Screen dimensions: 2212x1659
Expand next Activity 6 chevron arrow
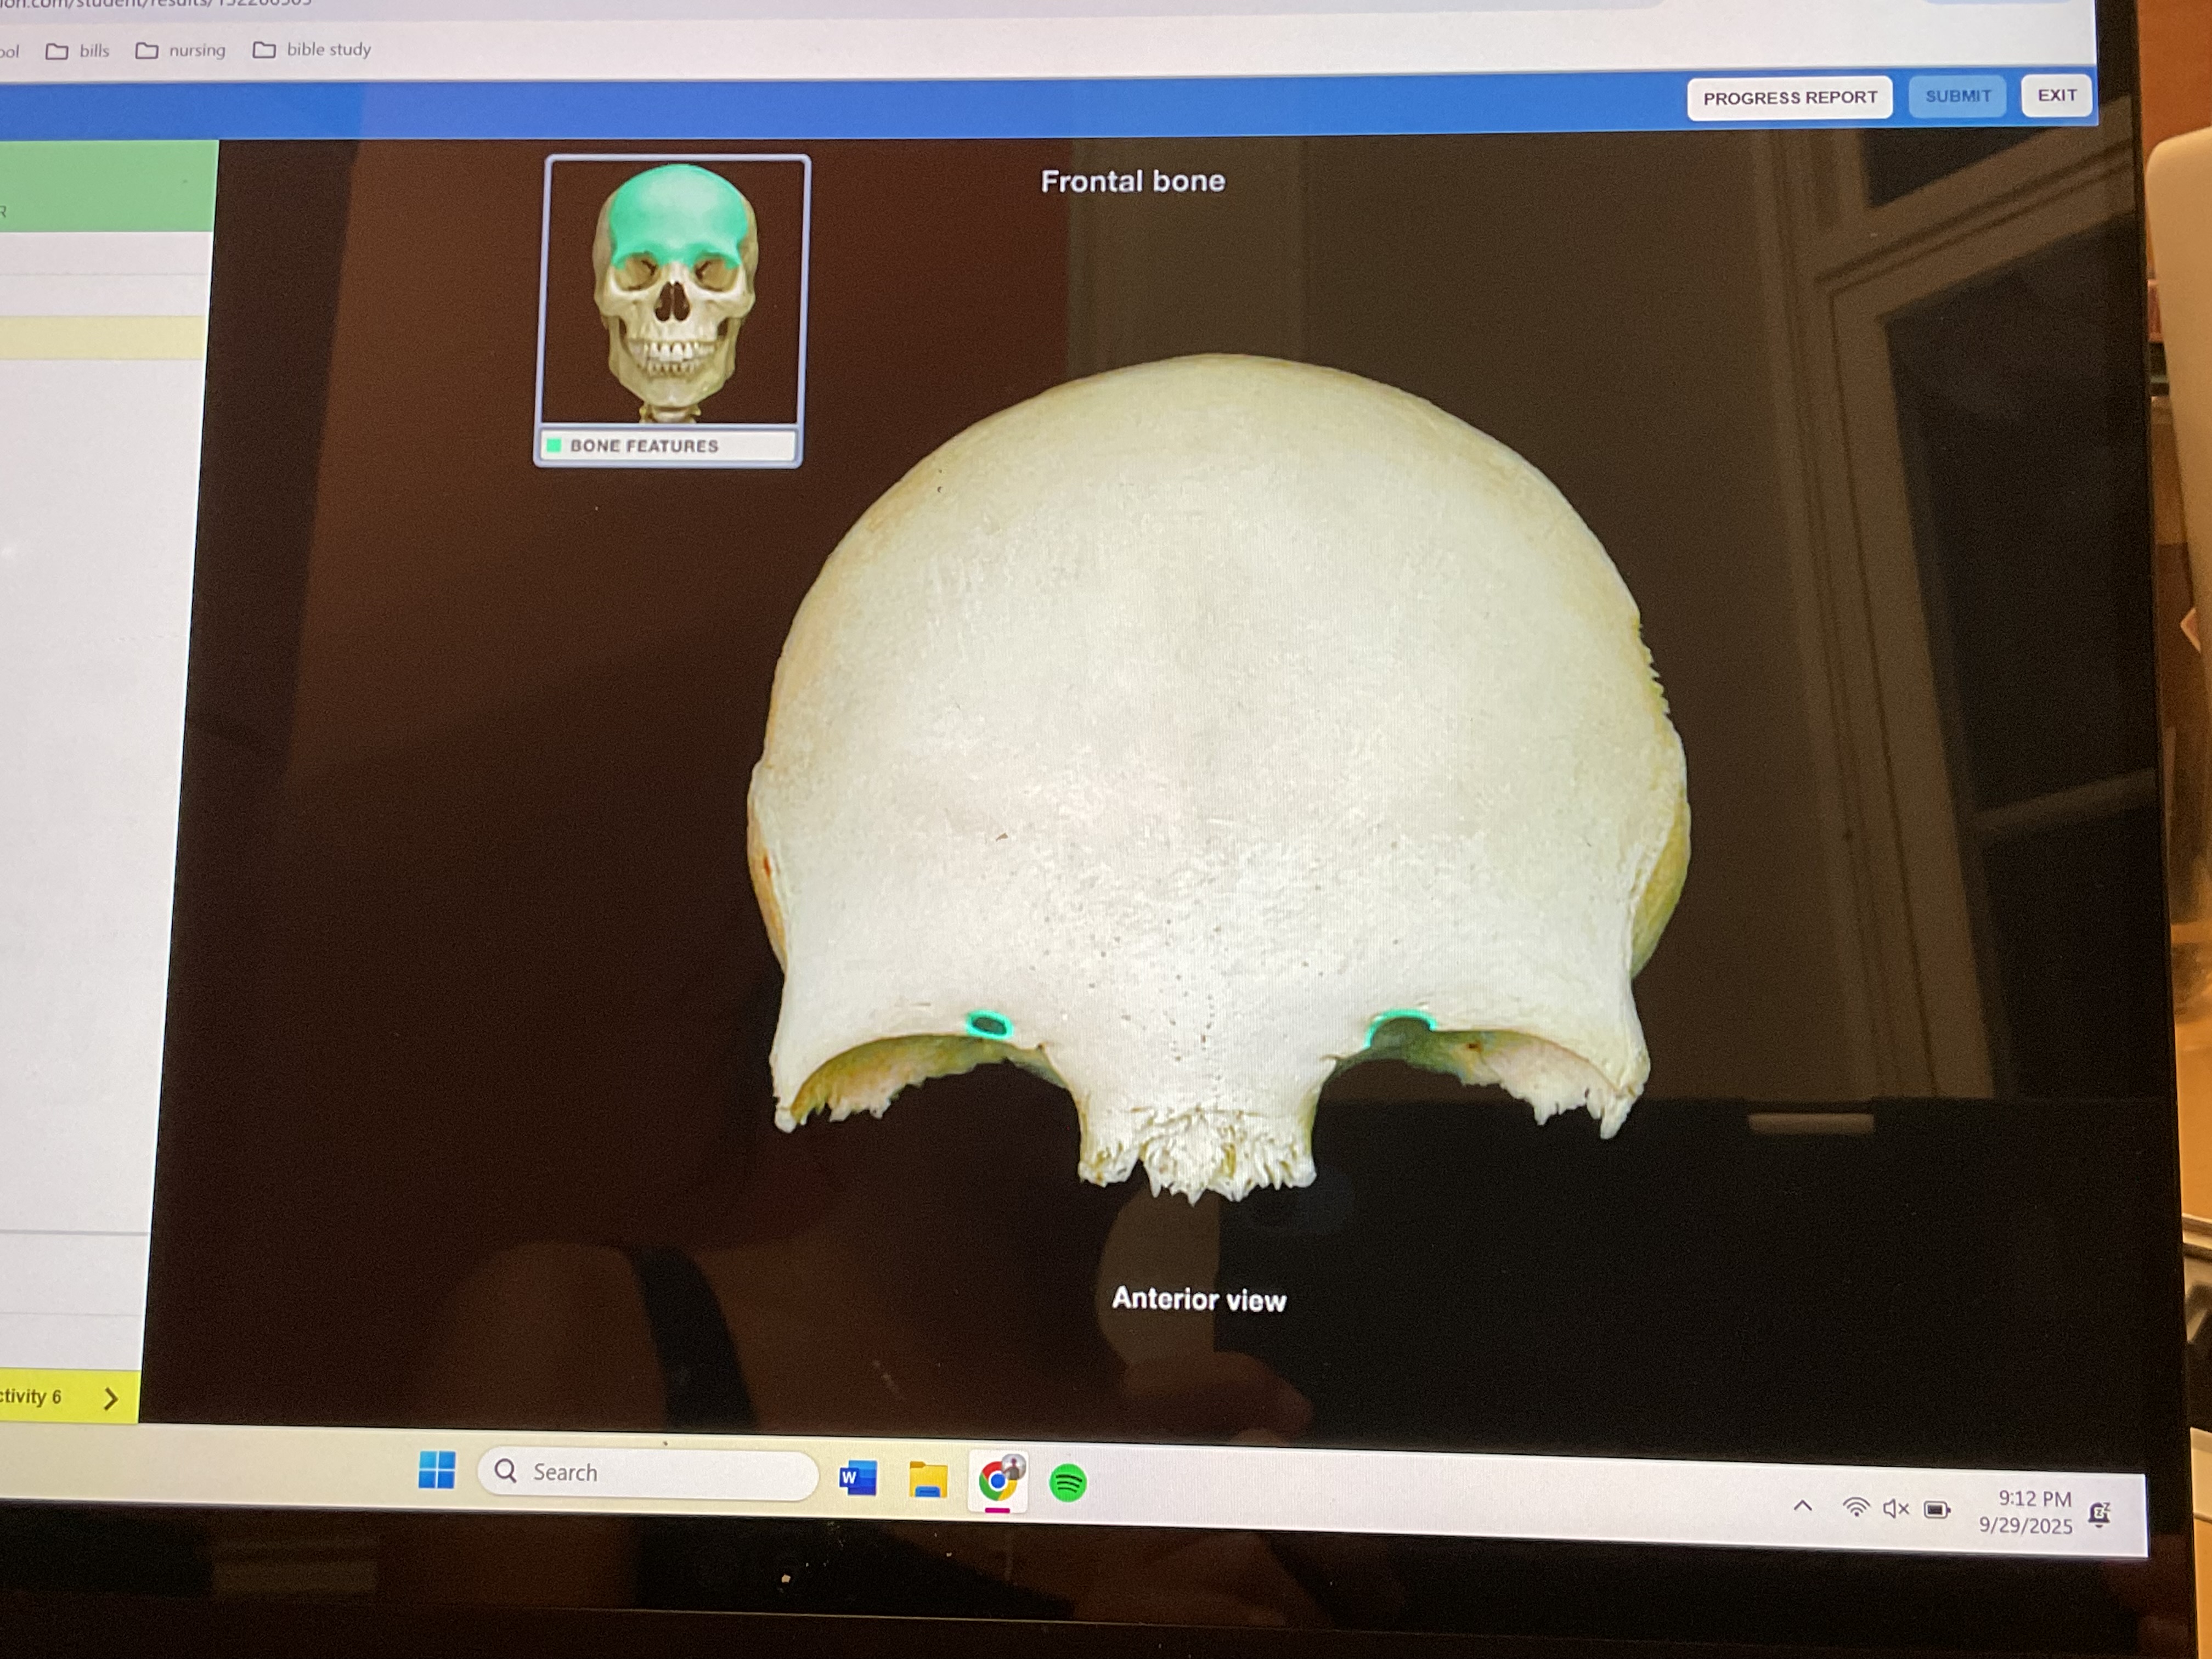110,1398
